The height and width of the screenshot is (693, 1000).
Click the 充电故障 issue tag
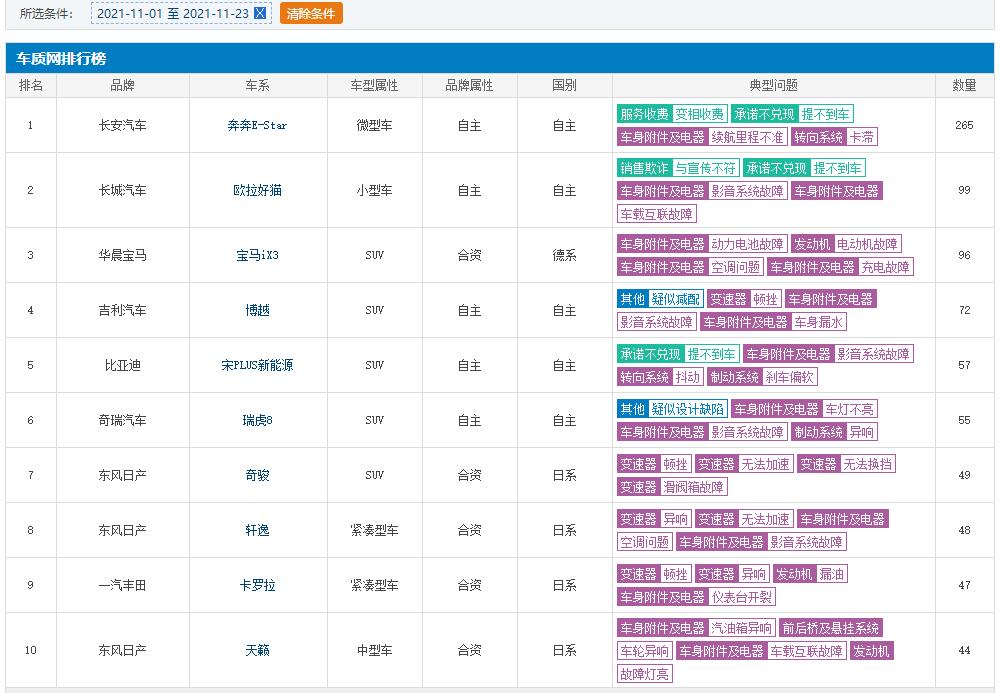(x=886, y=267)
